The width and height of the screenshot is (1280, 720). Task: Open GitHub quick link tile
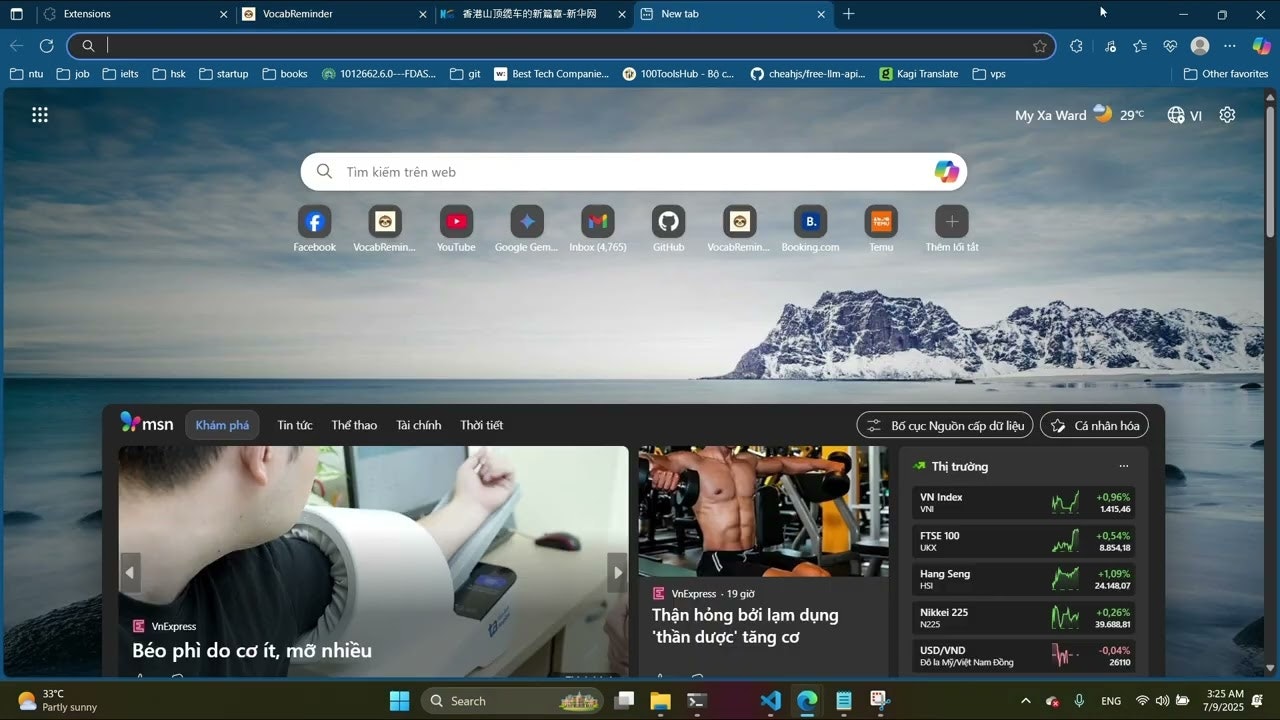point(668,229)
